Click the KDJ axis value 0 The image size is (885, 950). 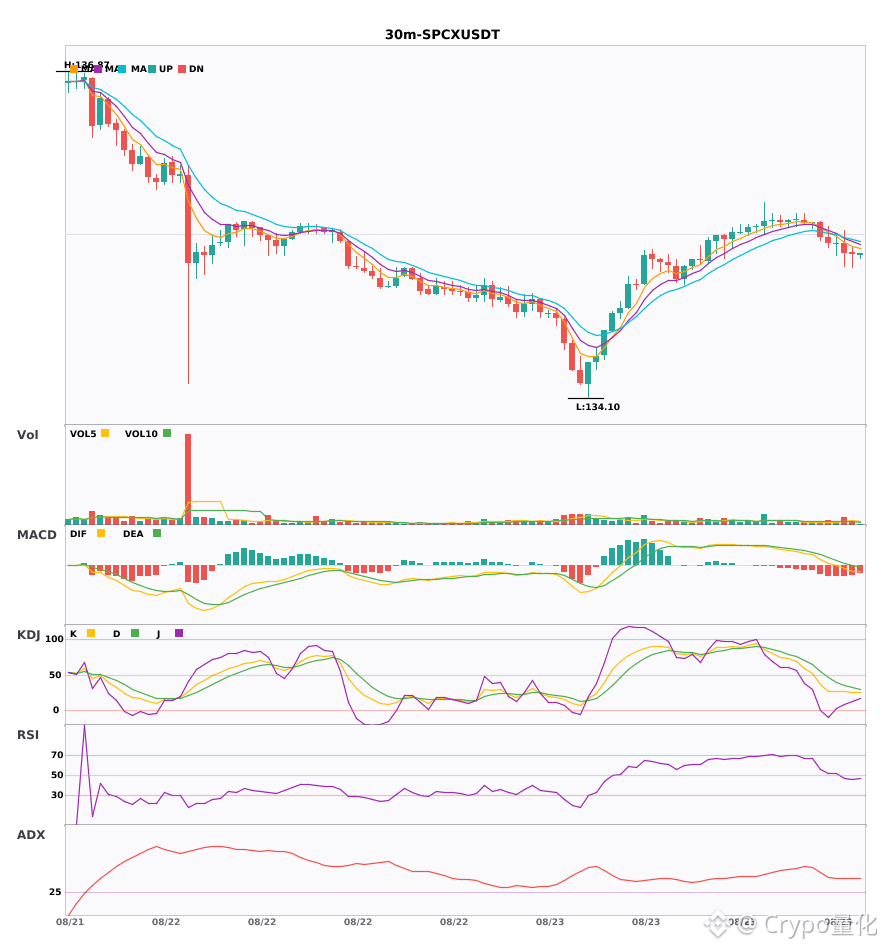pos(56,710)
